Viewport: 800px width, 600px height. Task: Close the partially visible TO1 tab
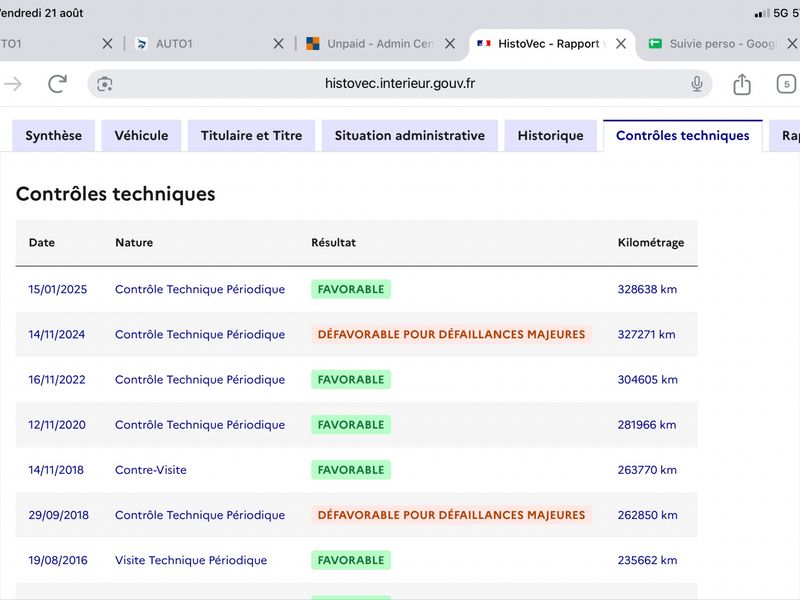107,44
